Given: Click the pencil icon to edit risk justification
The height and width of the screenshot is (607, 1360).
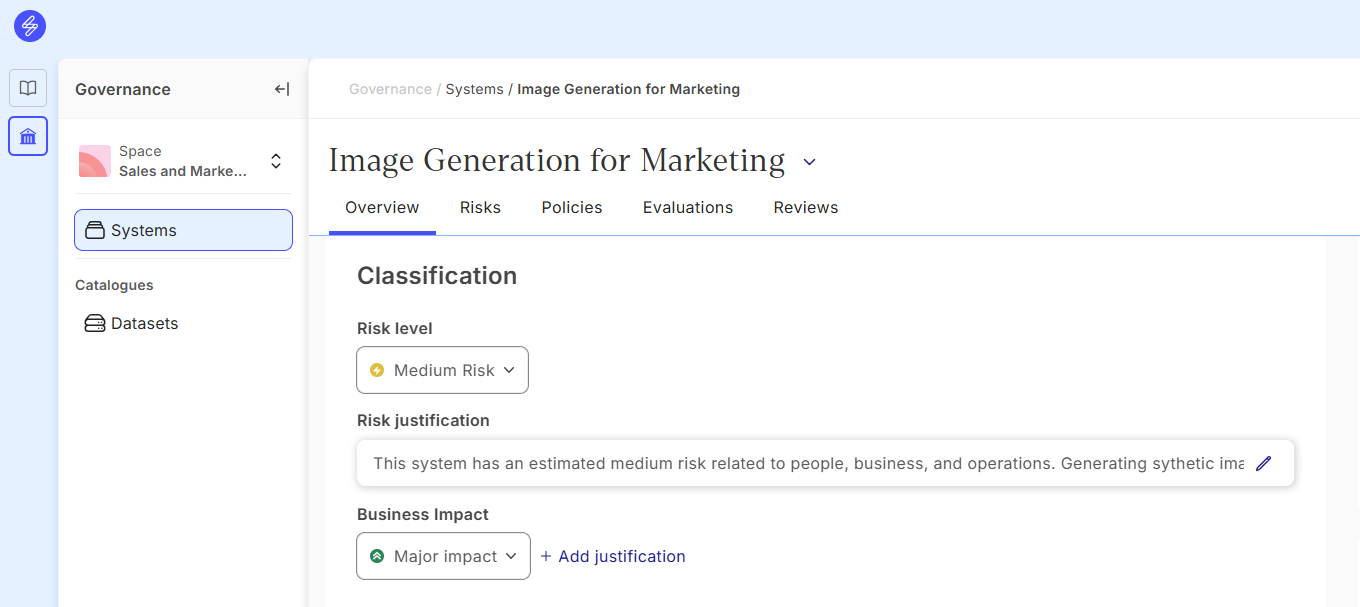Looking at the screenshot, I should point(1263,463).
